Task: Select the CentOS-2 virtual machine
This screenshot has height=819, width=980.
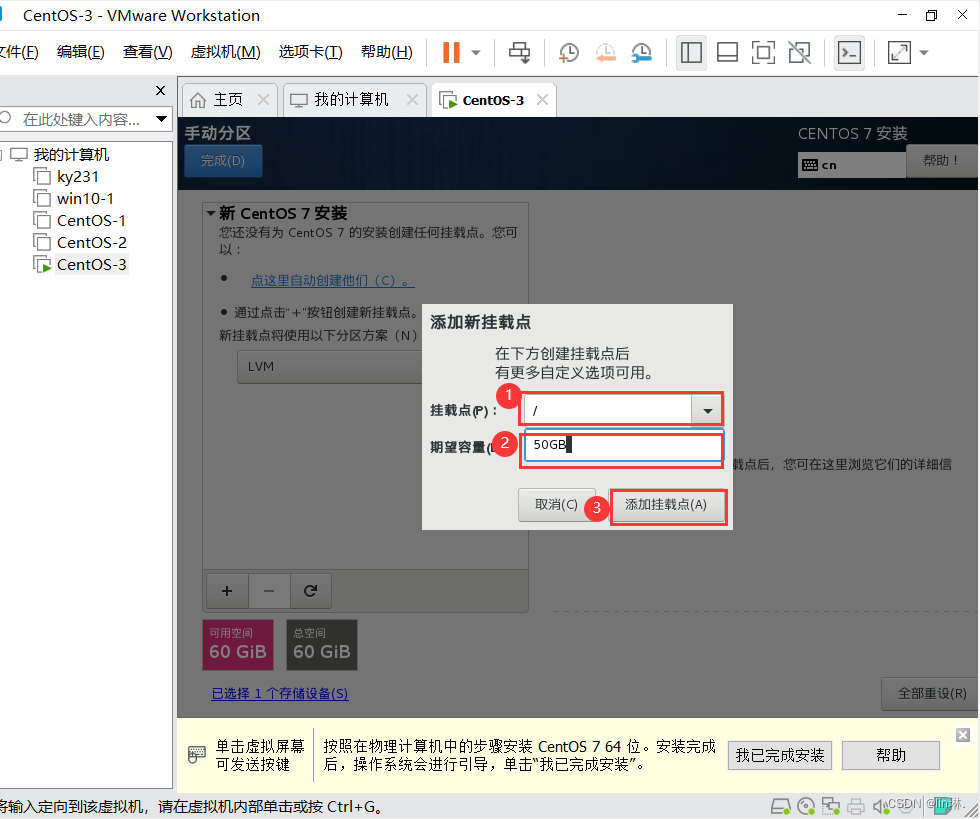Action: coord(91,243)
